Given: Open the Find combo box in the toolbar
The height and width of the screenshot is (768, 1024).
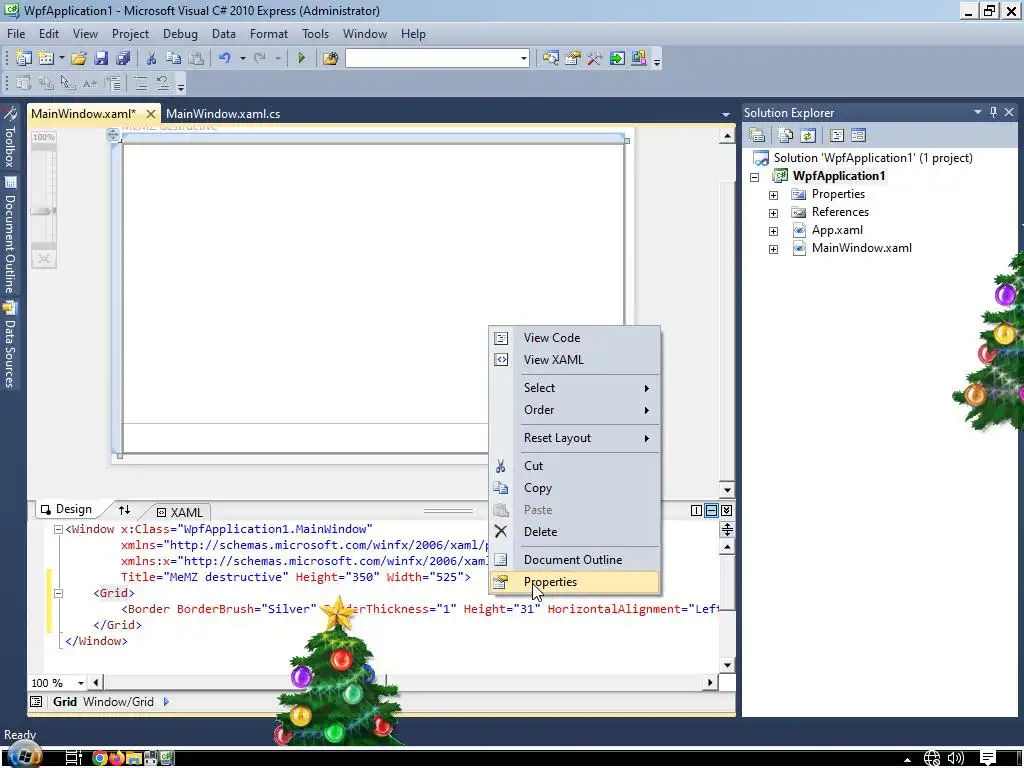Looking at the screenshot, I should pyautogui.click(x=523, y=59).
